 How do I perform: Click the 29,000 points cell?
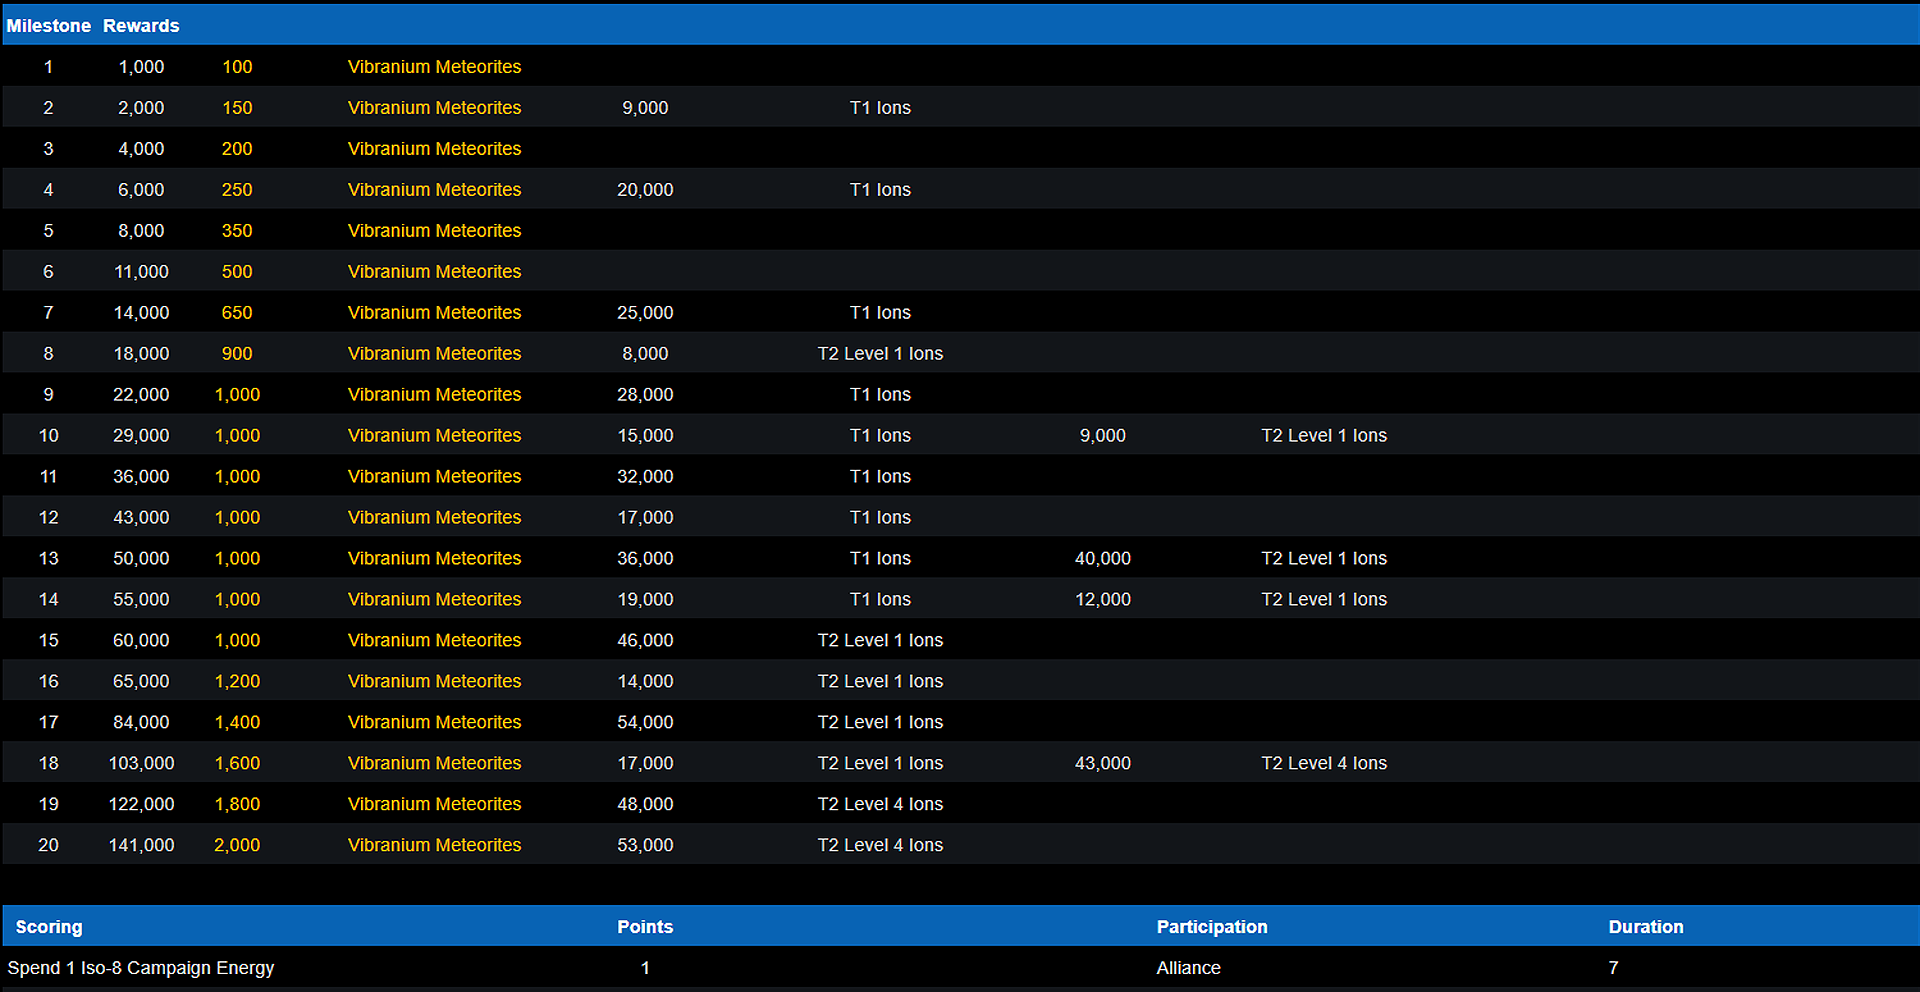point(141,436)
